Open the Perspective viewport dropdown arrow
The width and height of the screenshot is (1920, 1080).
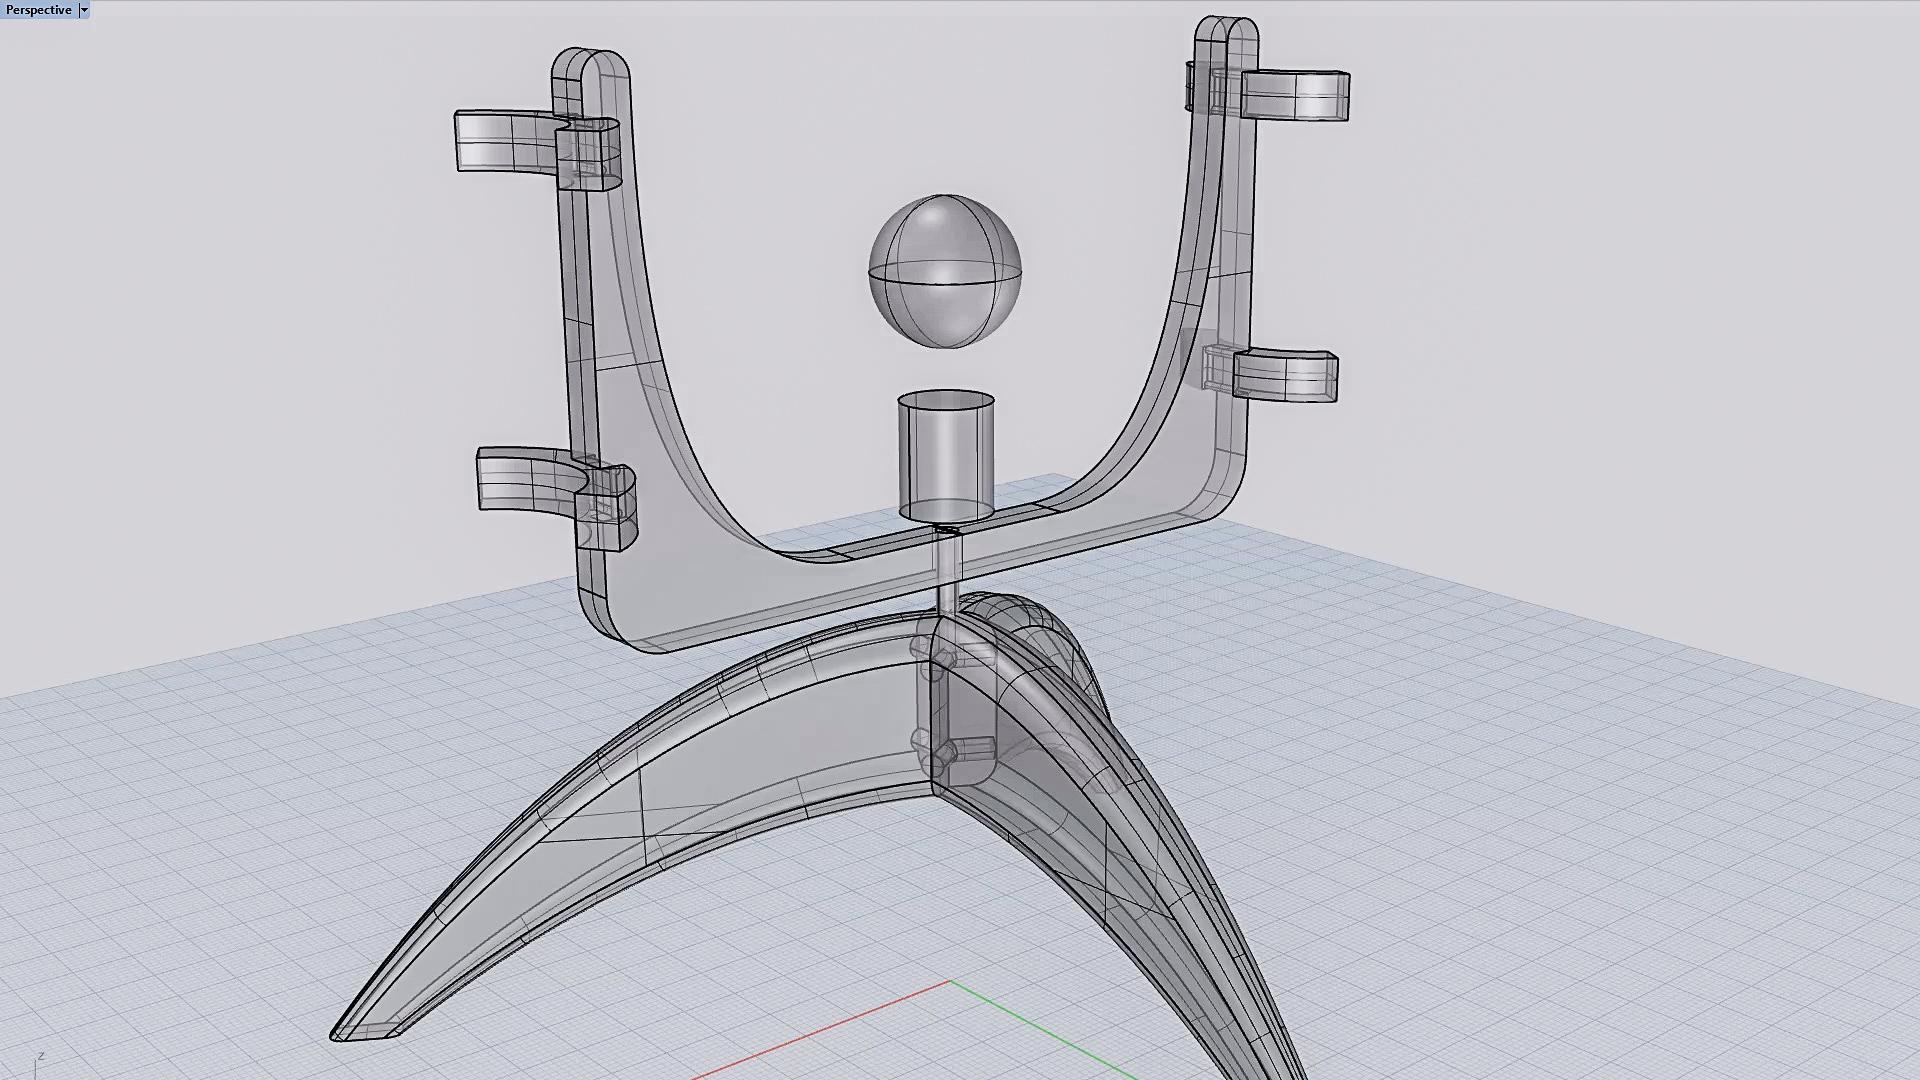click(x=84, y=10)
